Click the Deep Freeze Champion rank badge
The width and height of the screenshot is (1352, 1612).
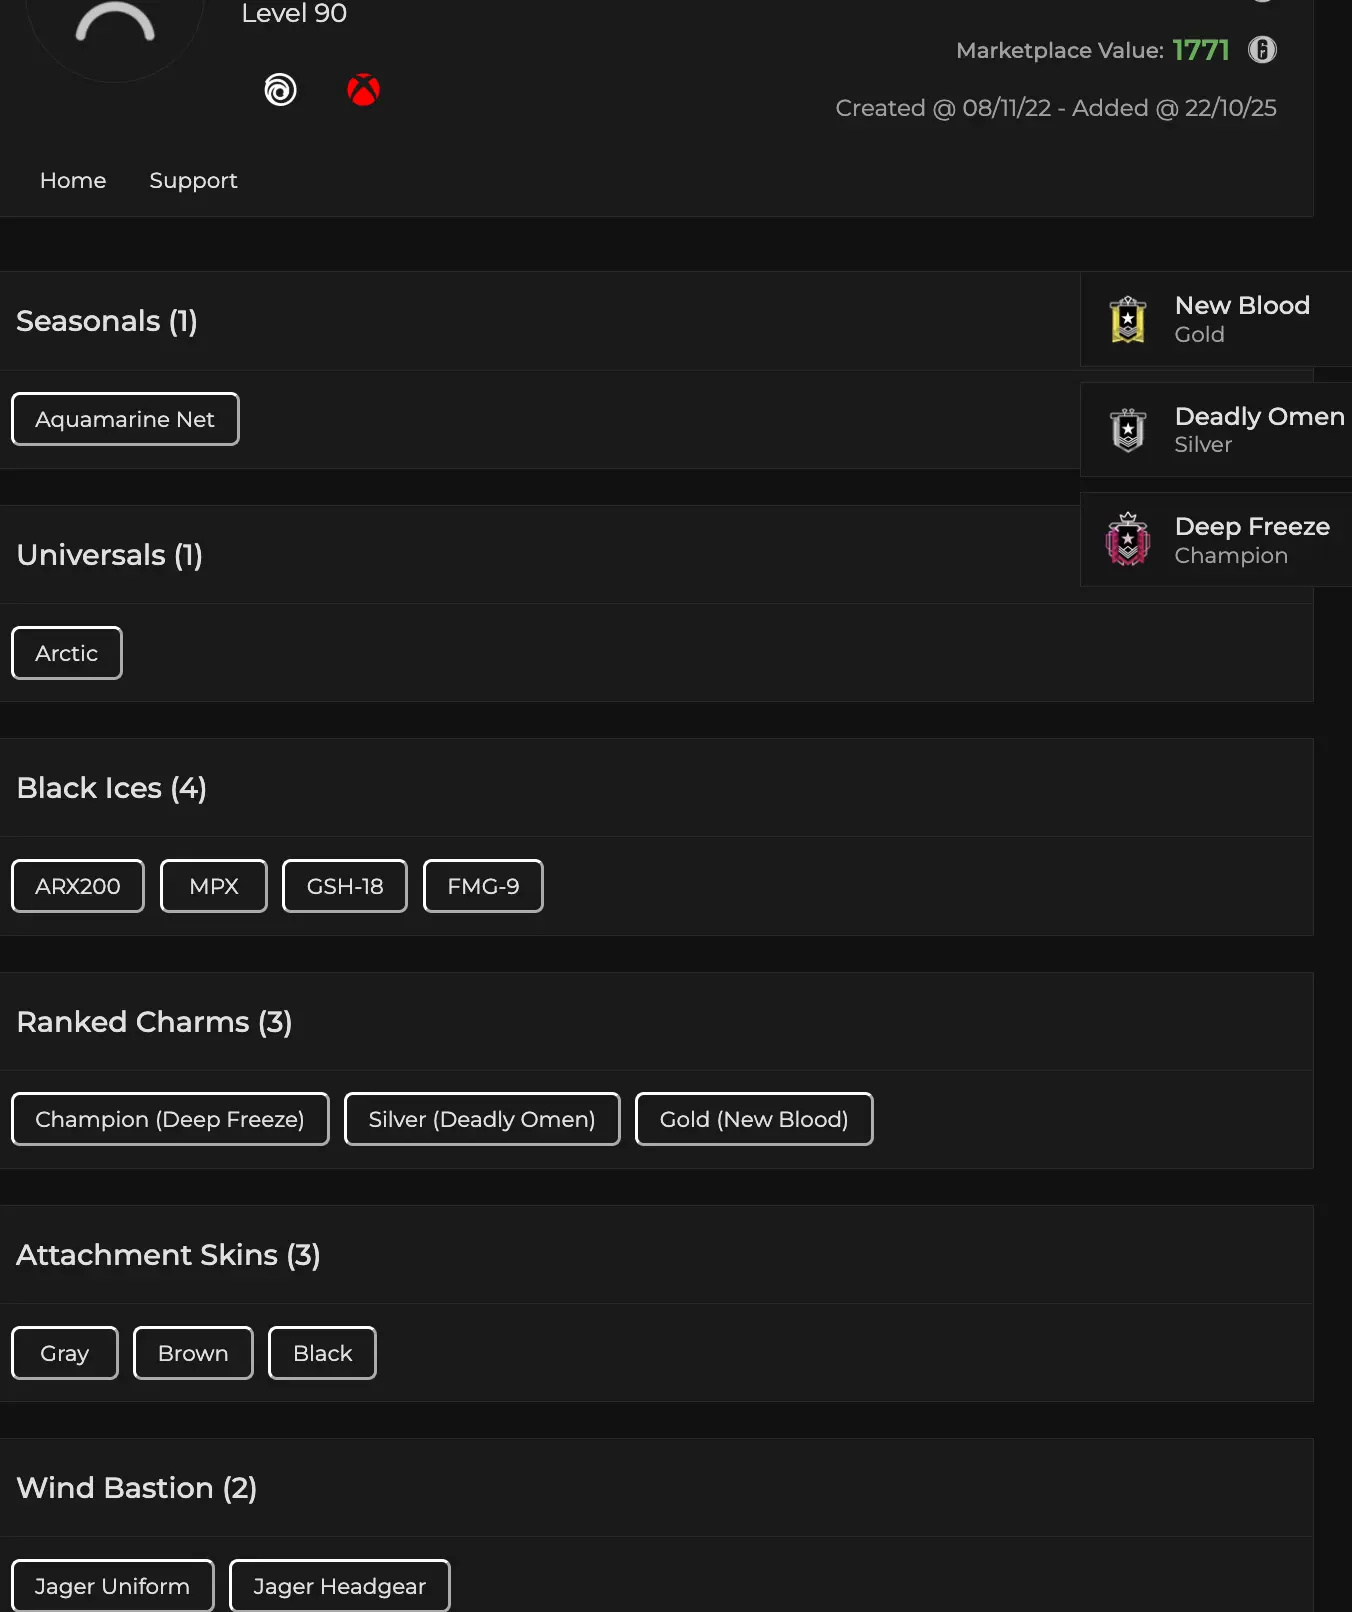pos(1128,540)
